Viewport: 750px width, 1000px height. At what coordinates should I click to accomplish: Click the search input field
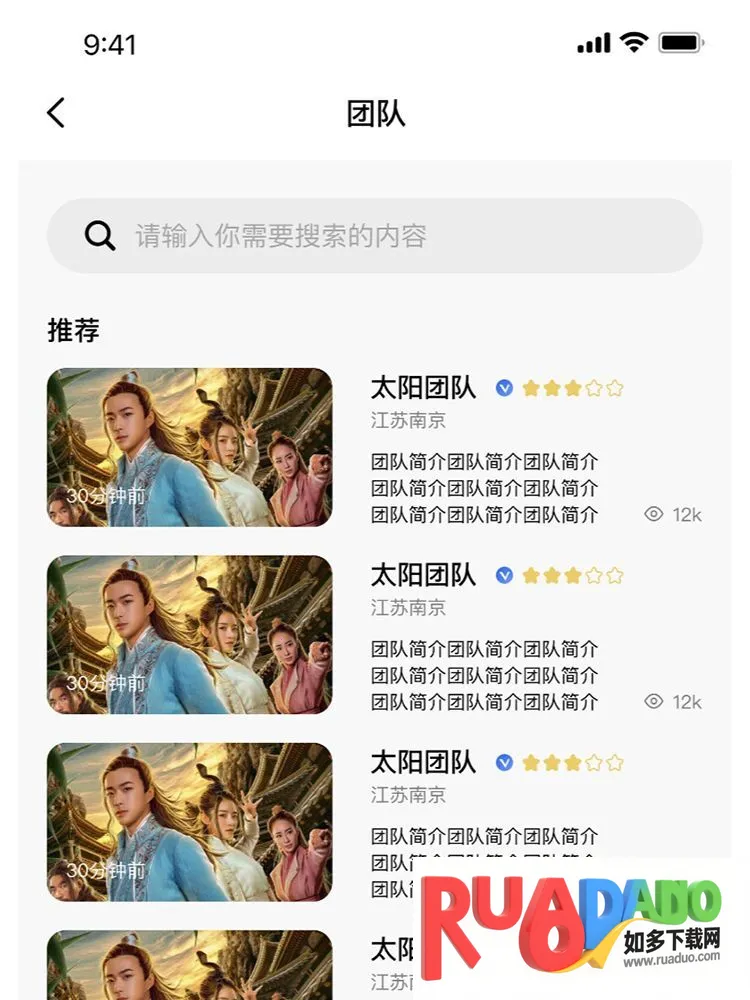pyautogui.click(x=400, y=236)
